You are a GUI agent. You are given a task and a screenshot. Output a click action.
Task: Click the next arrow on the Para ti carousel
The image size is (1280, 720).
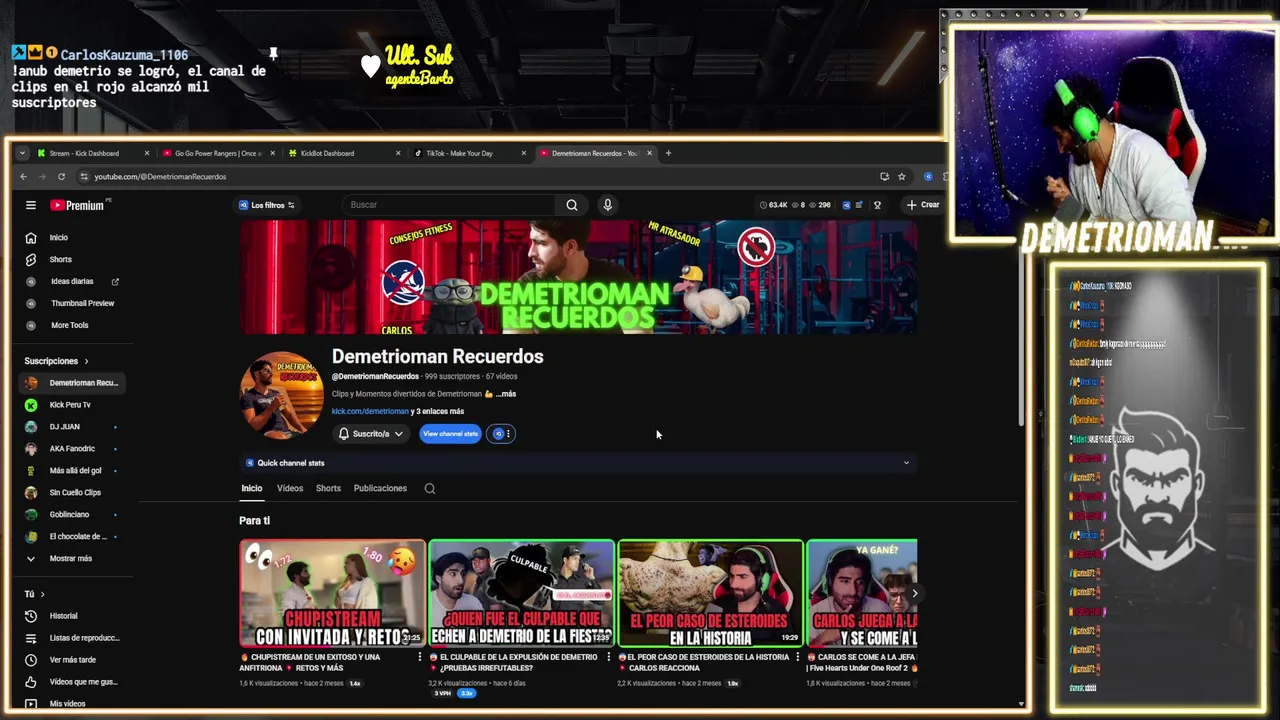pos(914,593)
